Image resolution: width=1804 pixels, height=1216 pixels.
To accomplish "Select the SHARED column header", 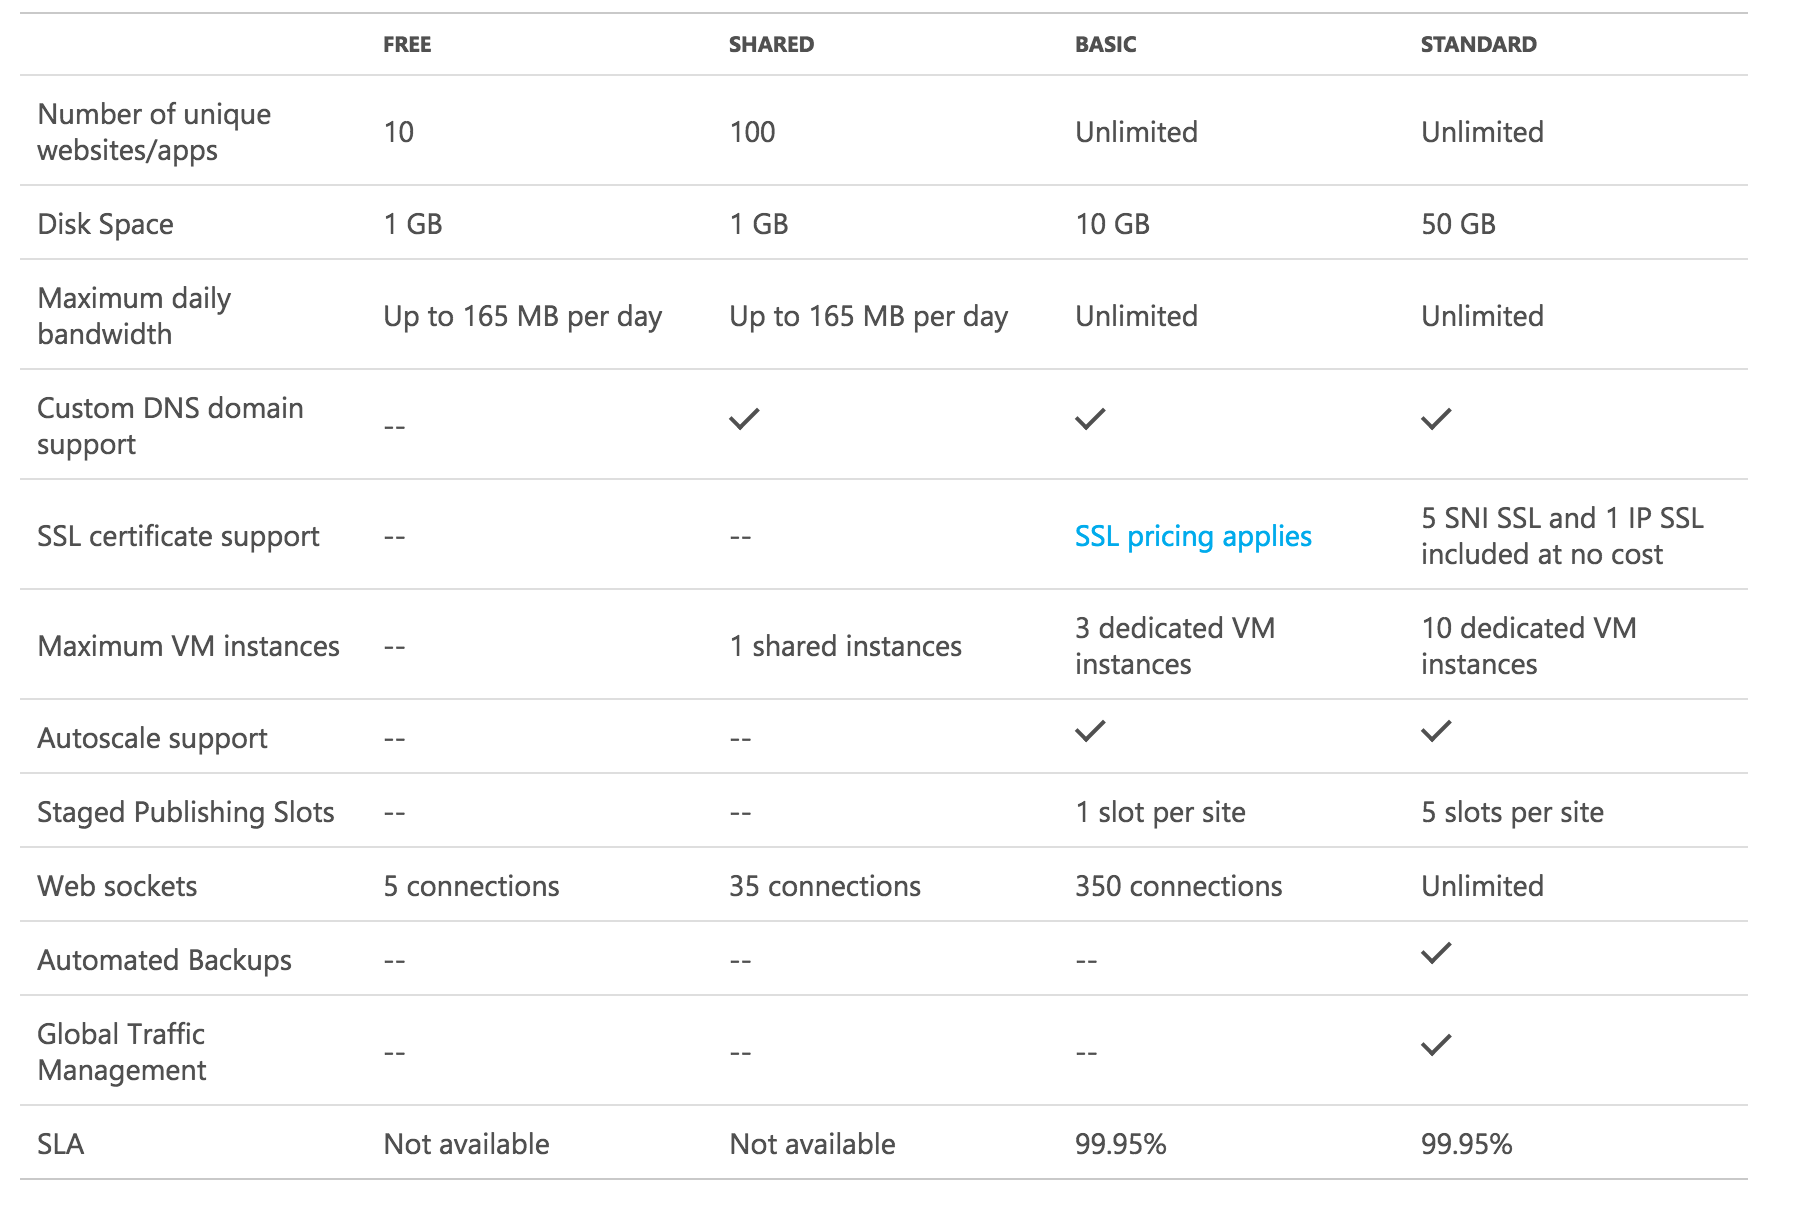I will (771, 45).
